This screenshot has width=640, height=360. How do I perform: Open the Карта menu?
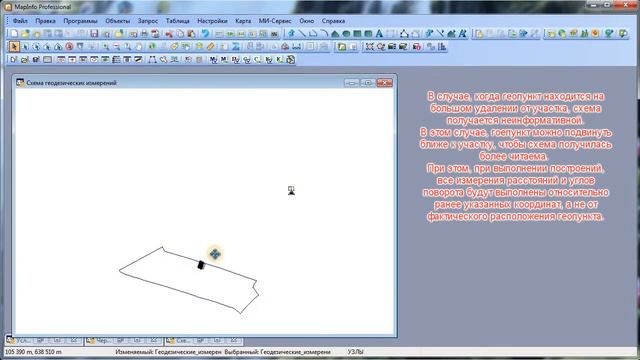243,21
